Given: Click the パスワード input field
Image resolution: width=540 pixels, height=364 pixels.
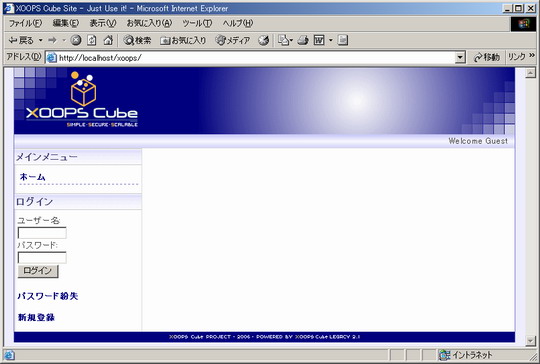Looking at the screenshot, I should [x=42, y=258].
